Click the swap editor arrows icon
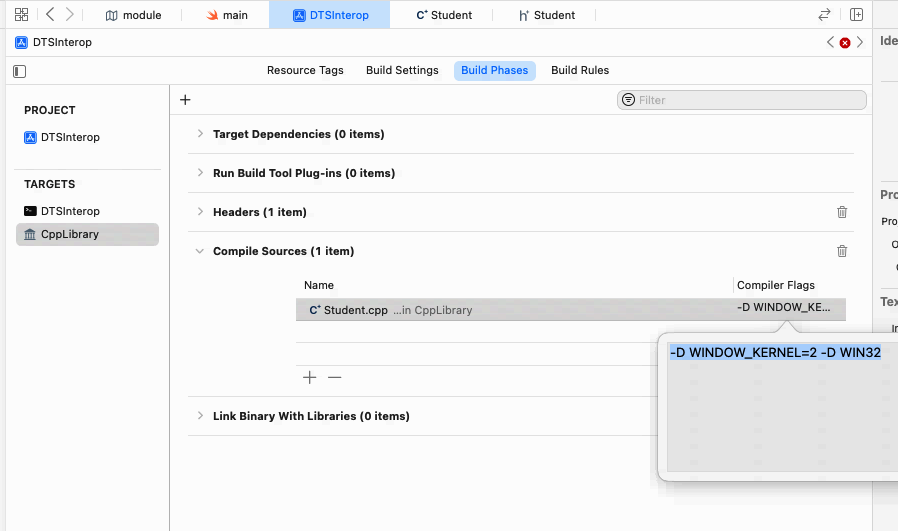Image resolution: width=898 pixels, height=531 pixels. pos(824,15)
